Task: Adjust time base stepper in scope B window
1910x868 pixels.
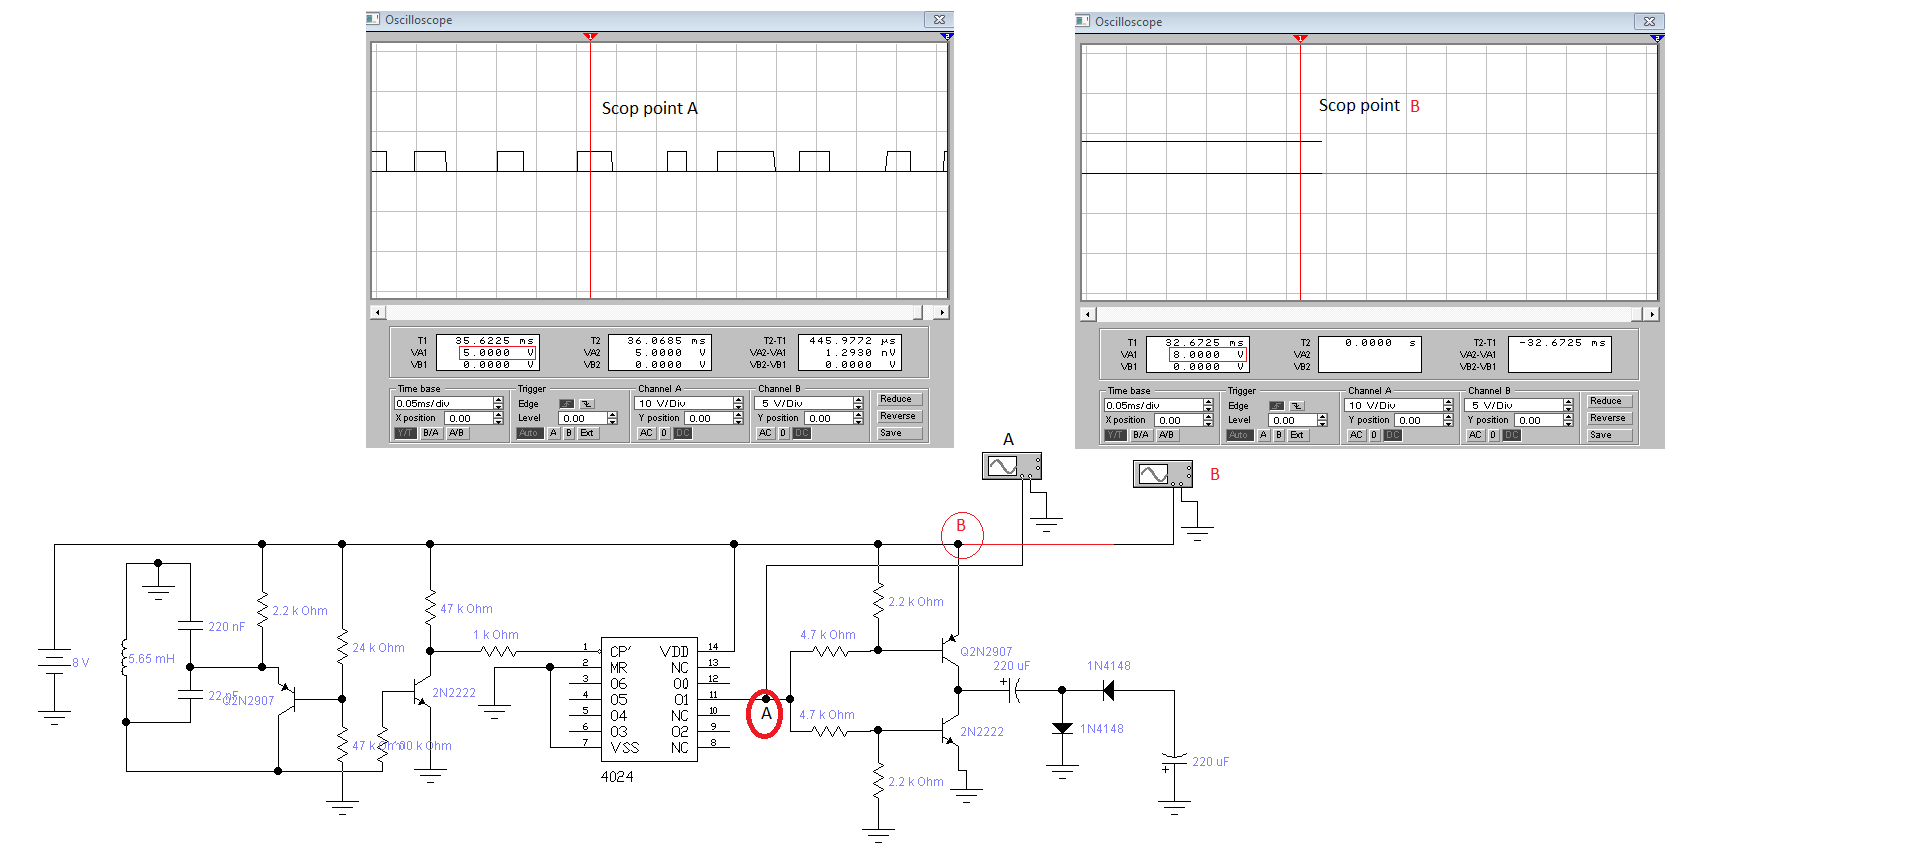Action: (1208, 405)
